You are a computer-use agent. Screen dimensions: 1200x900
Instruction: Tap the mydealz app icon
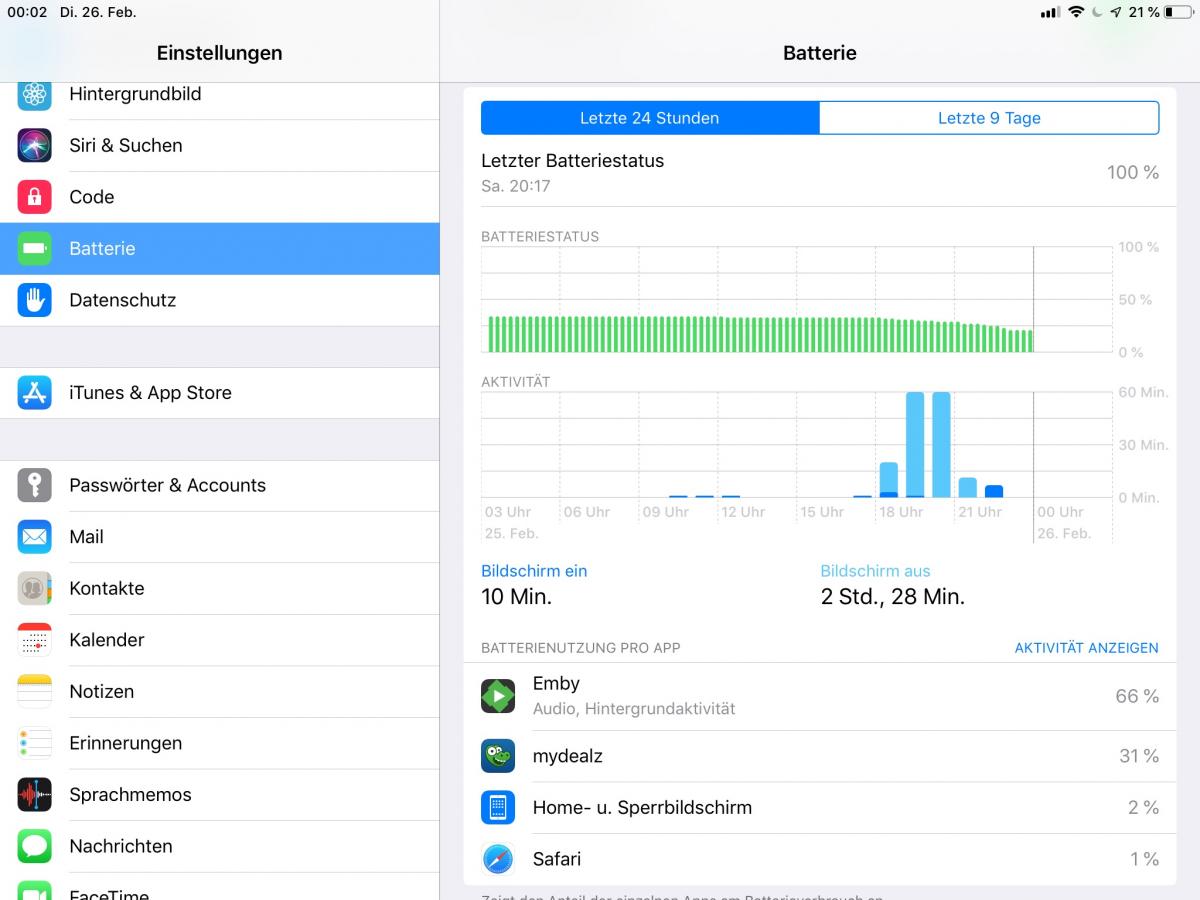tap(497, 756)
